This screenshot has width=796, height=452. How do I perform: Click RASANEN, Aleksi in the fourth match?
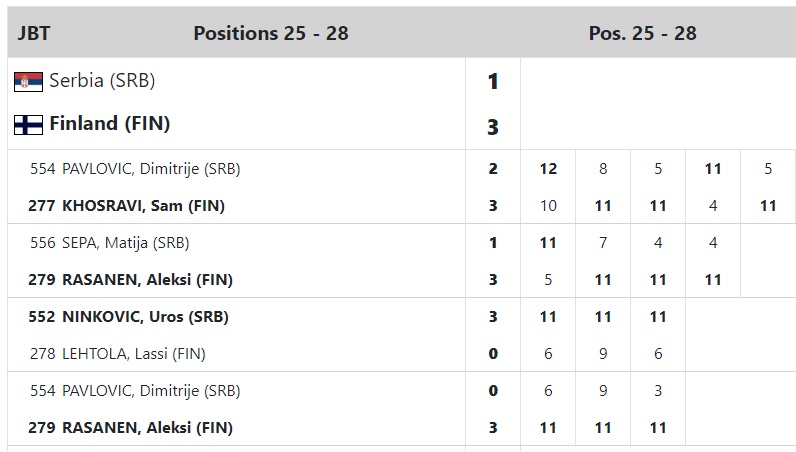[130, 428]
